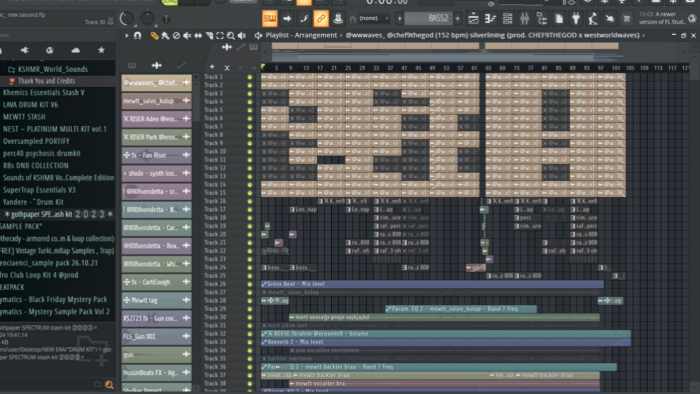Open the newer version of FL Studio notification
700x394 pixels.
[x=662, y=18]
